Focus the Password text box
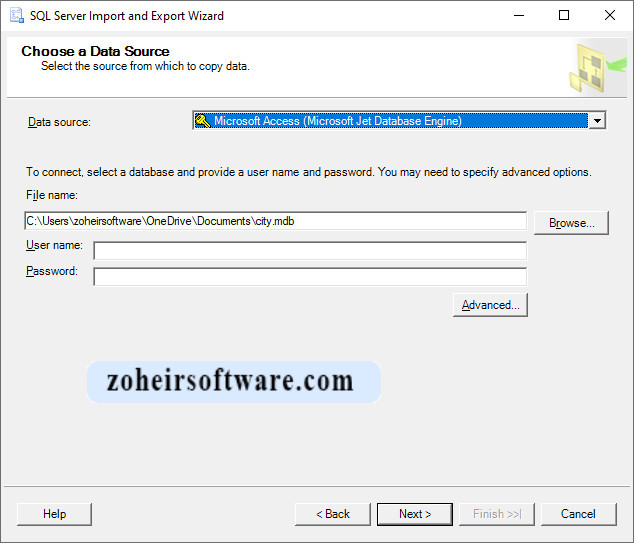The width and height of the screenshot is (634, 543). tap(309, 276)
